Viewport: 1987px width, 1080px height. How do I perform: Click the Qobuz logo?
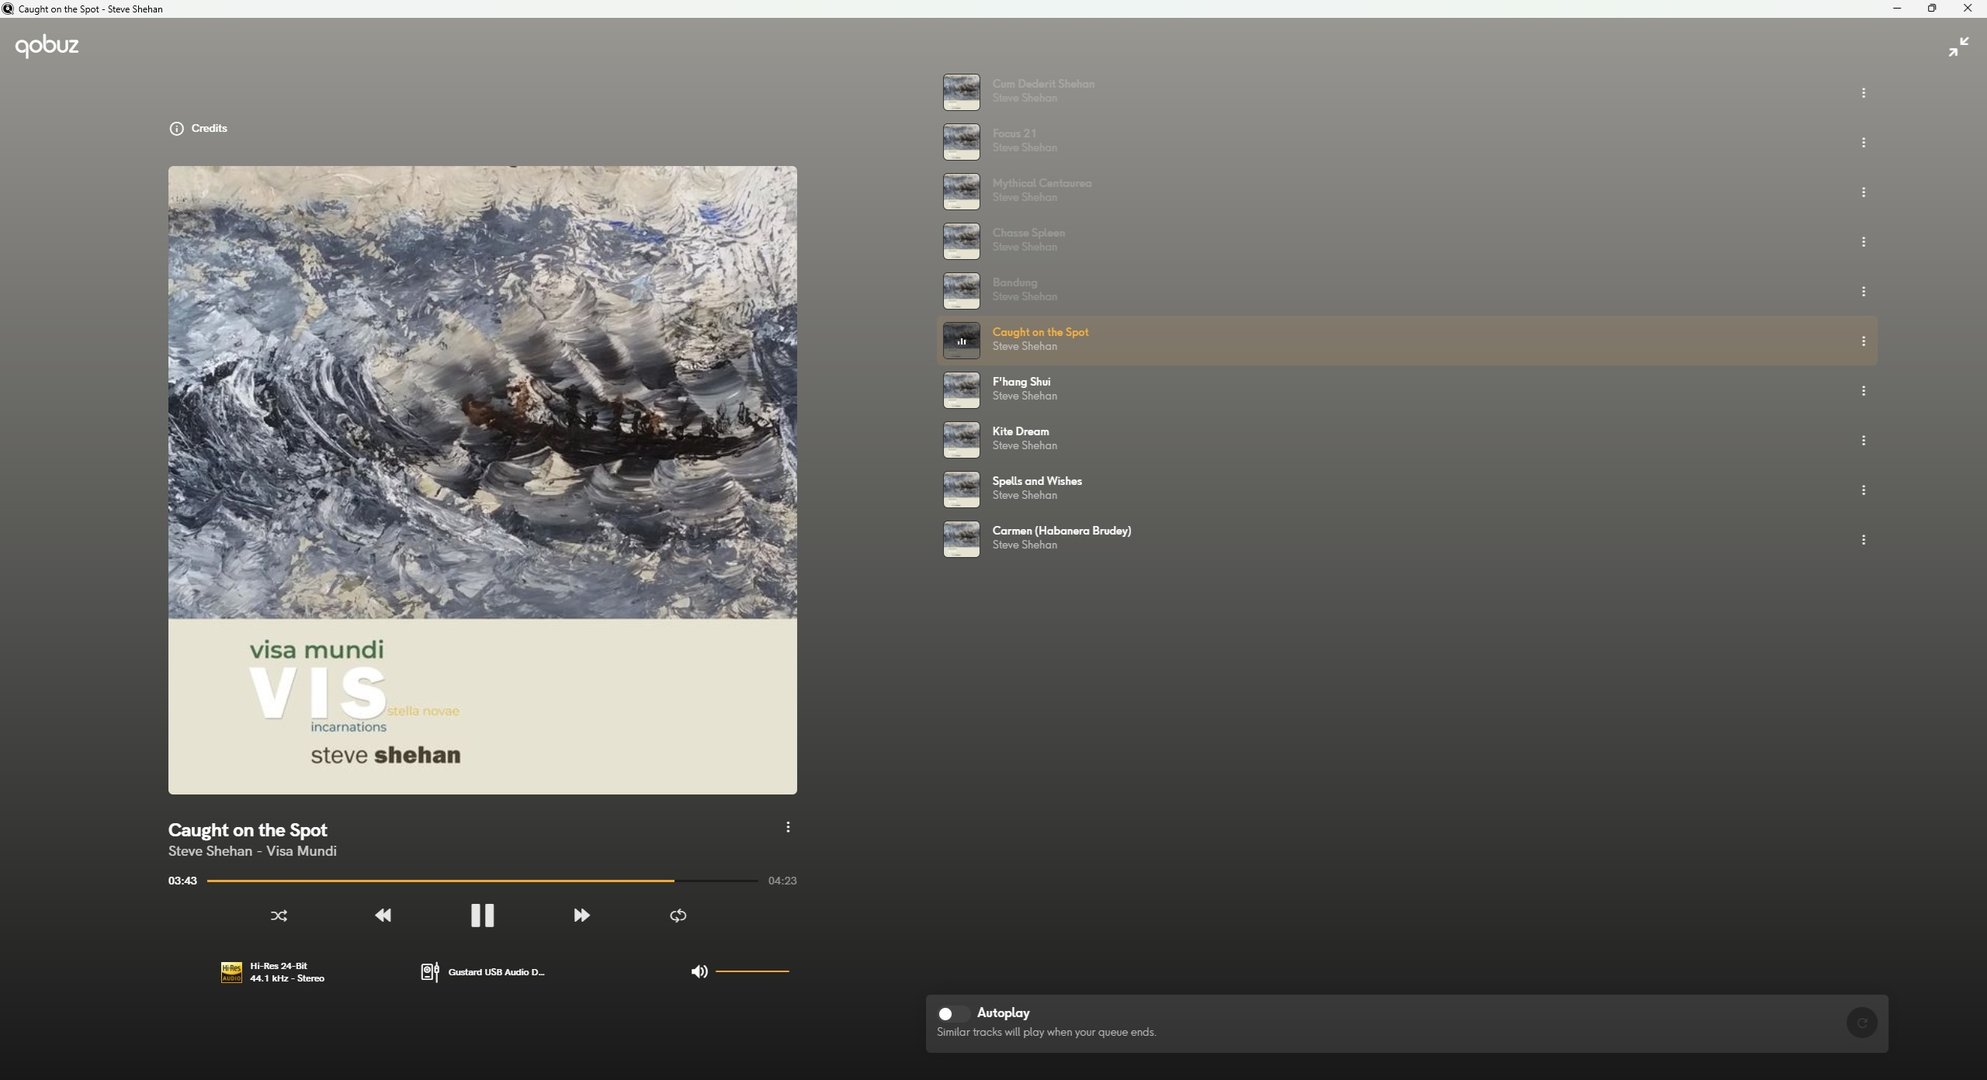(x=46, y=46)
